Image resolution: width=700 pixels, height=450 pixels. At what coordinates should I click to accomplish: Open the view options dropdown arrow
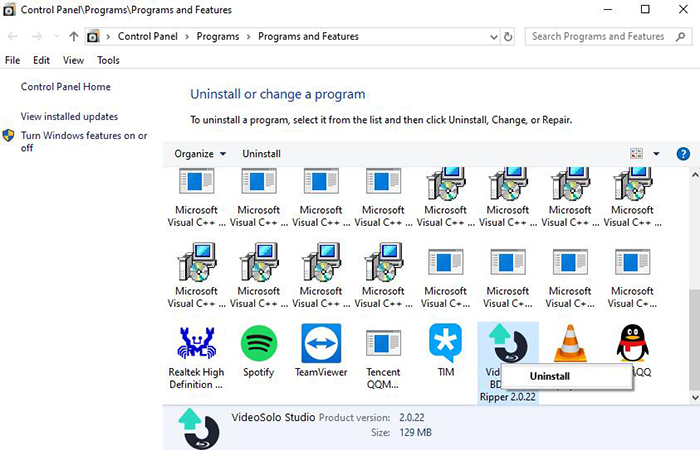[656, 154]
